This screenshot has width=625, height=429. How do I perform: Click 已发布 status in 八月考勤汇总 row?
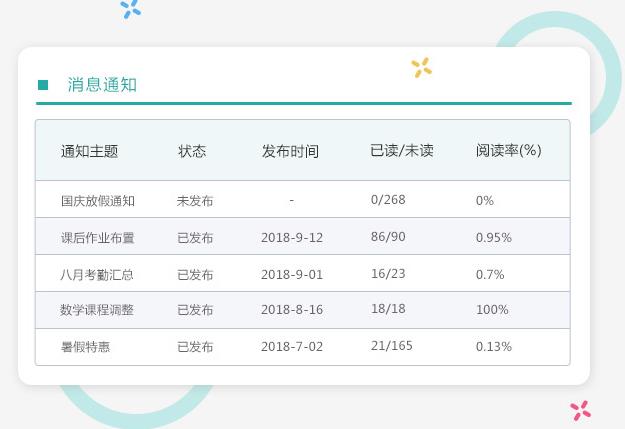tap(195, 275)
